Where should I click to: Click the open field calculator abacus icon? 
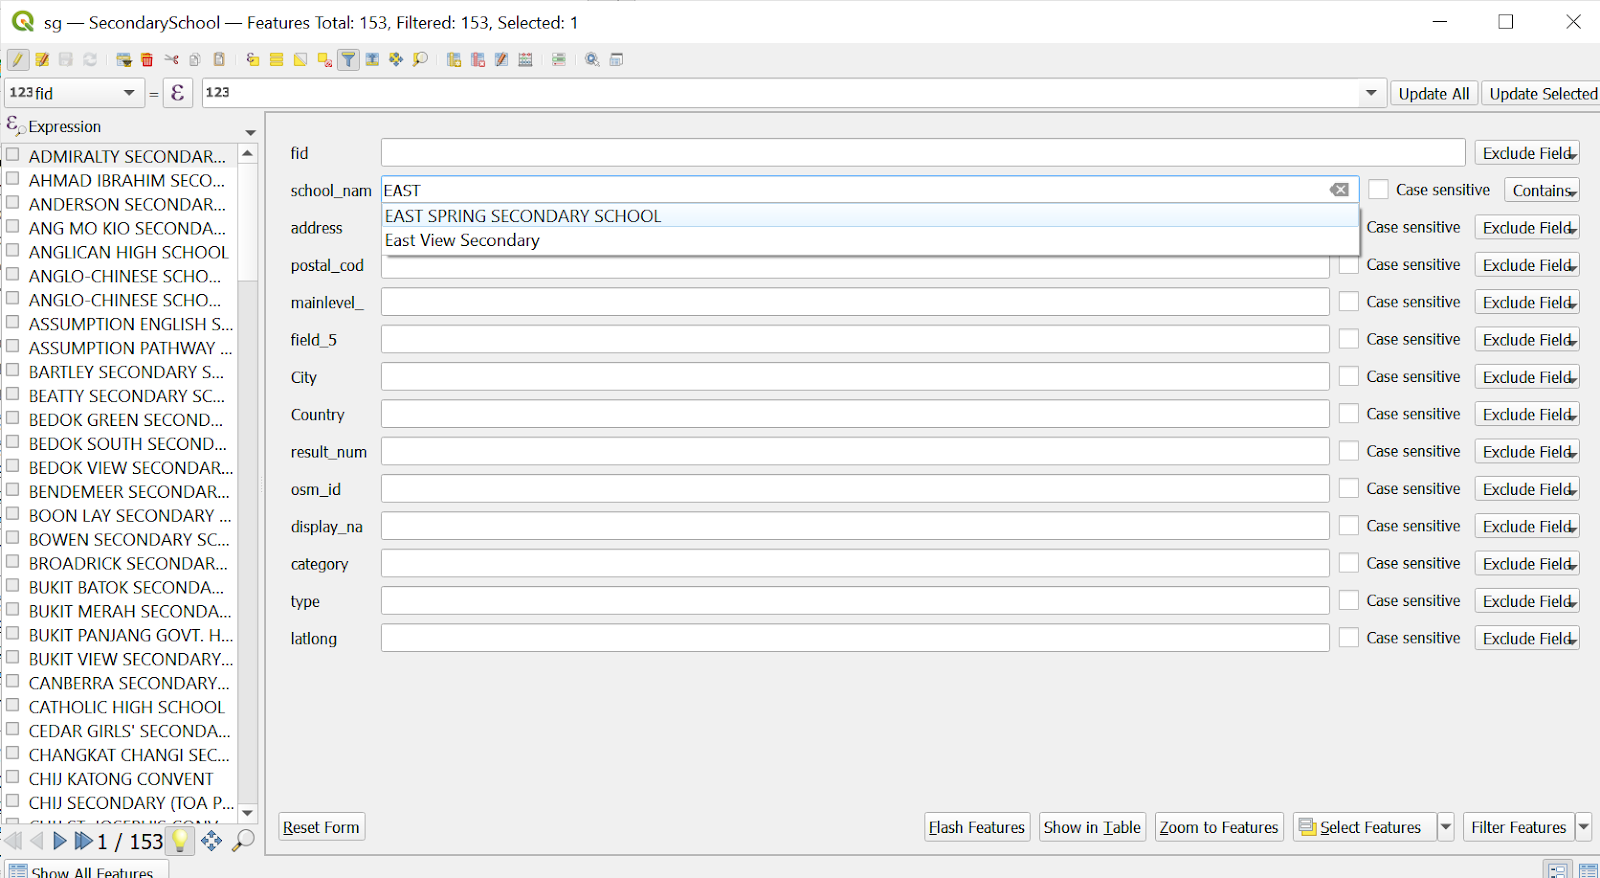525,60
